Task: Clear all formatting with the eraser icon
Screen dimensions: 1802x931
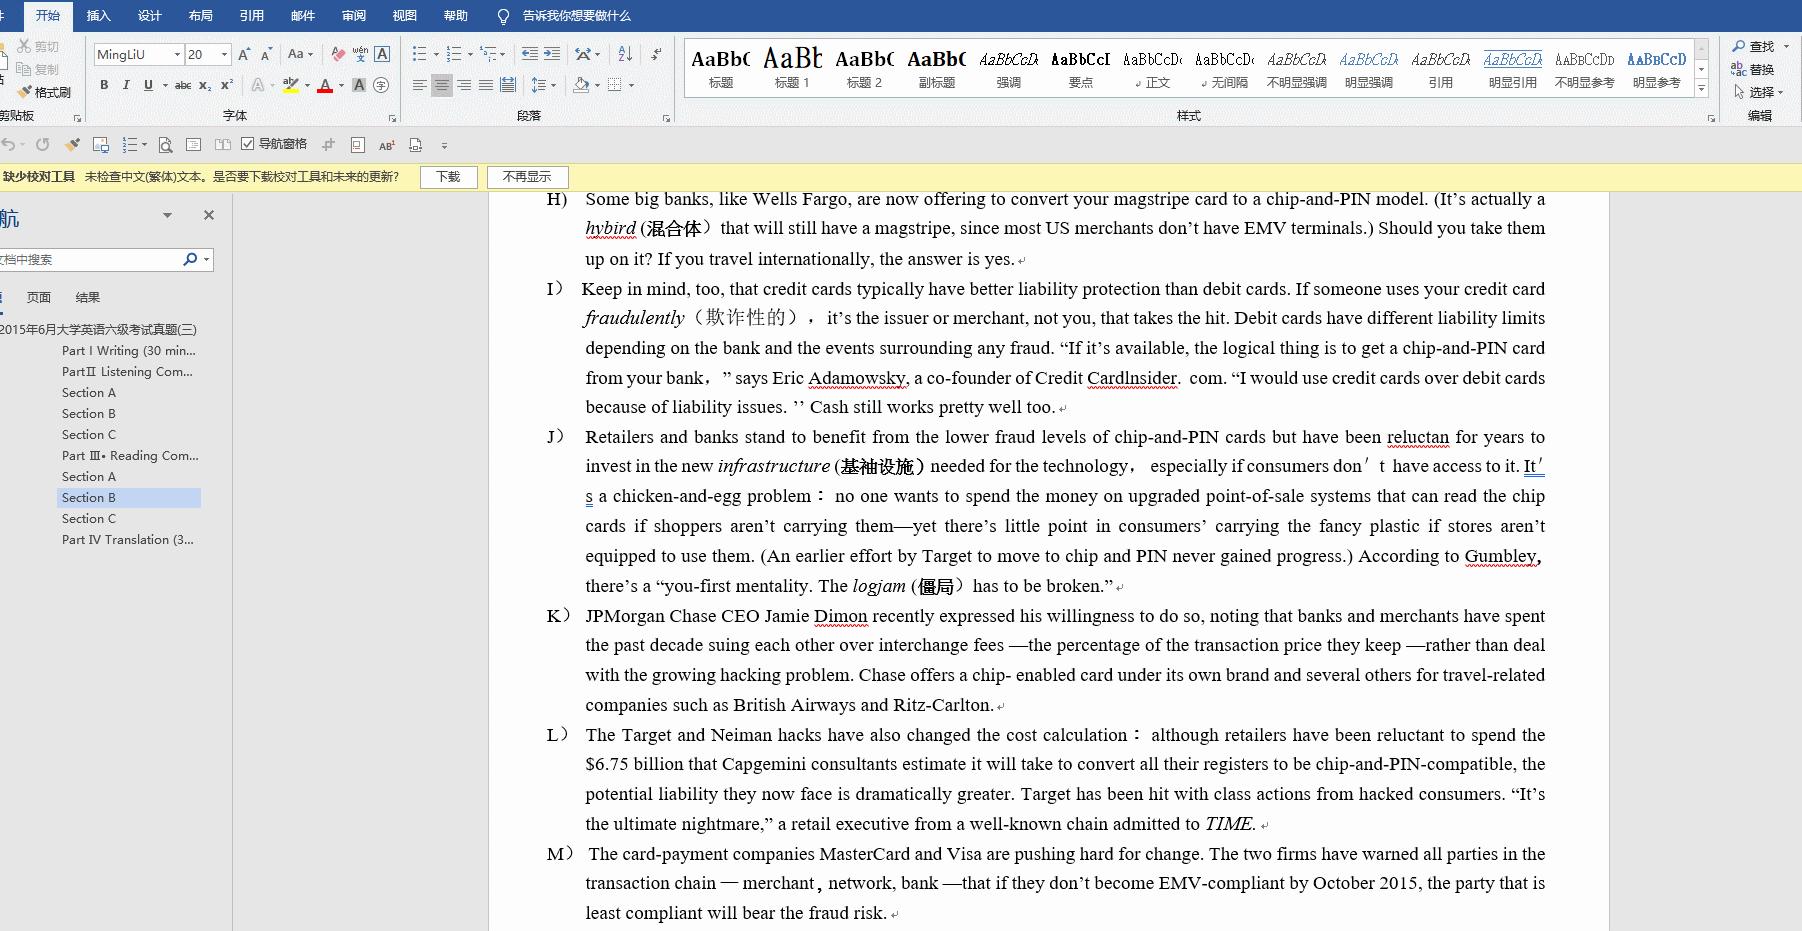Action: tap(338, 55)
